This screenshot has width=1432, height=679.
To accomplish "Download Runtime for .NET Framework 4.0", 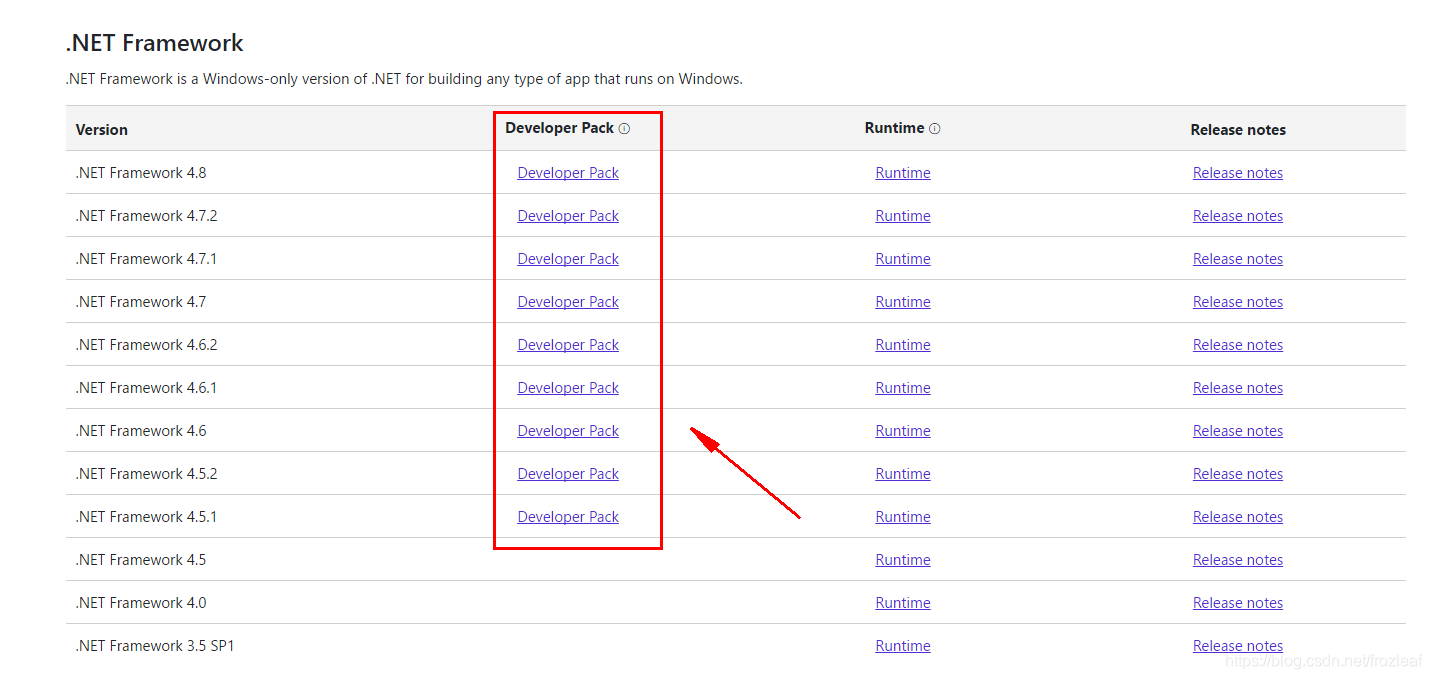I will (903, 603).
